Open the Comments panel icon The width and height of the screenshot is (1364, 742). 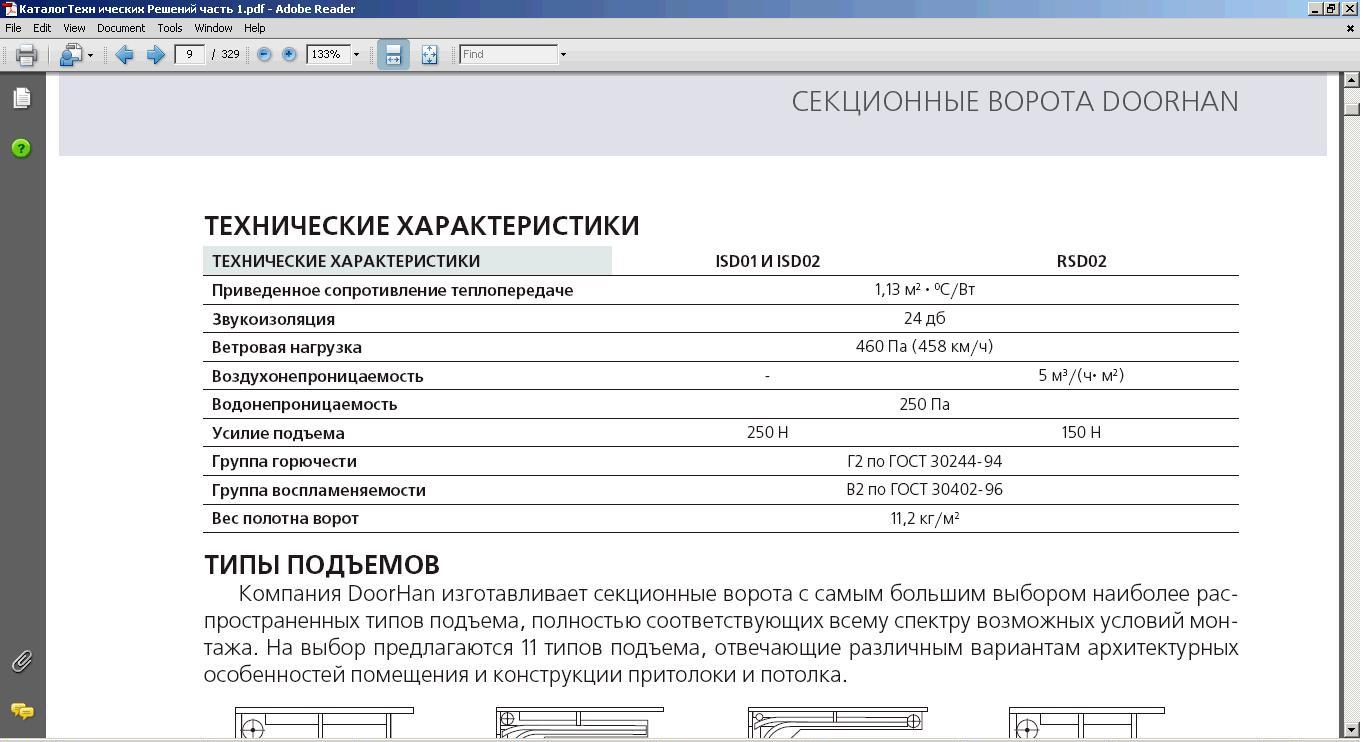pos(22,711)
